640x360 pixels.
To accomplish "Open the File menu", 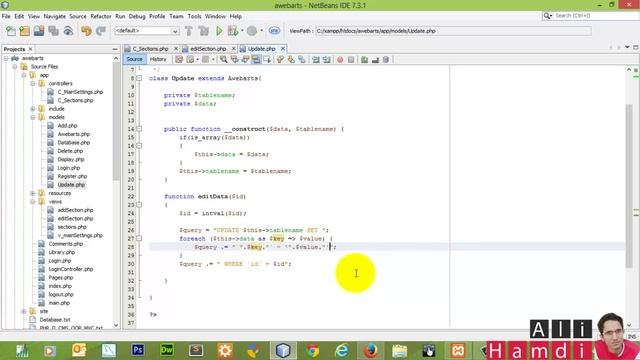I will (6, 16).
